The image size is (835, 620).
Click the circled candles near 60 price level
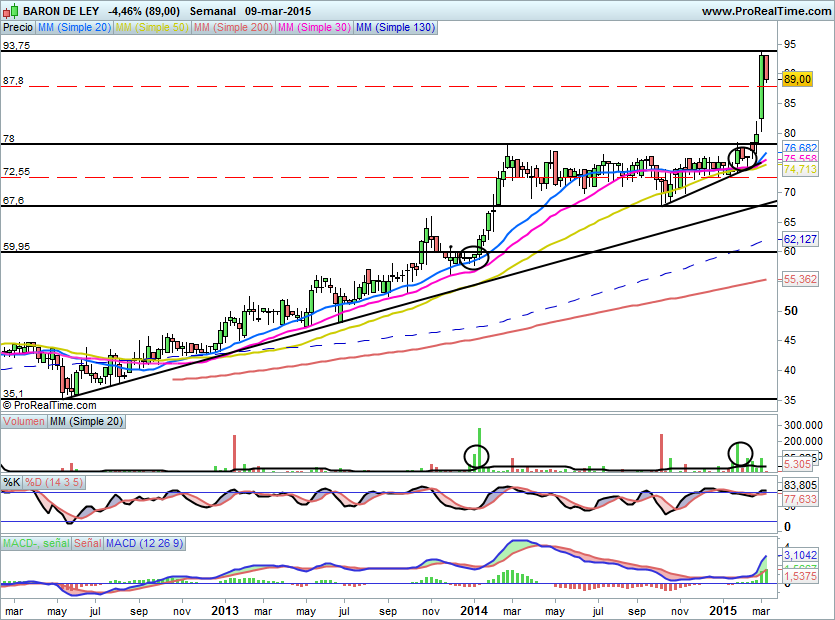(x=473, y=257)
